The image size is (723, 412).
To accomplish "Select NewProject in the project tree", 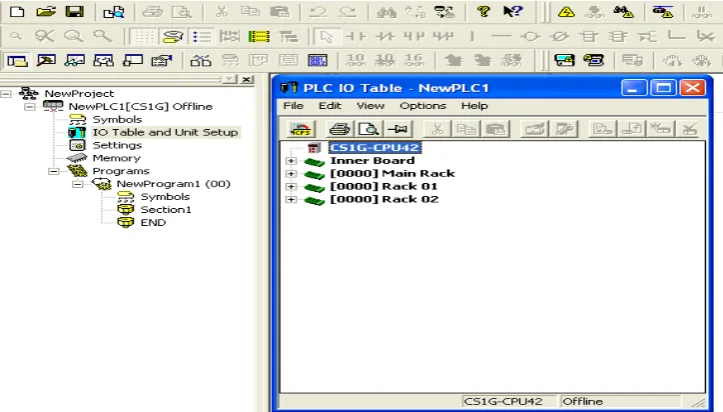I will pyautogui.click(x=79, y=94).
